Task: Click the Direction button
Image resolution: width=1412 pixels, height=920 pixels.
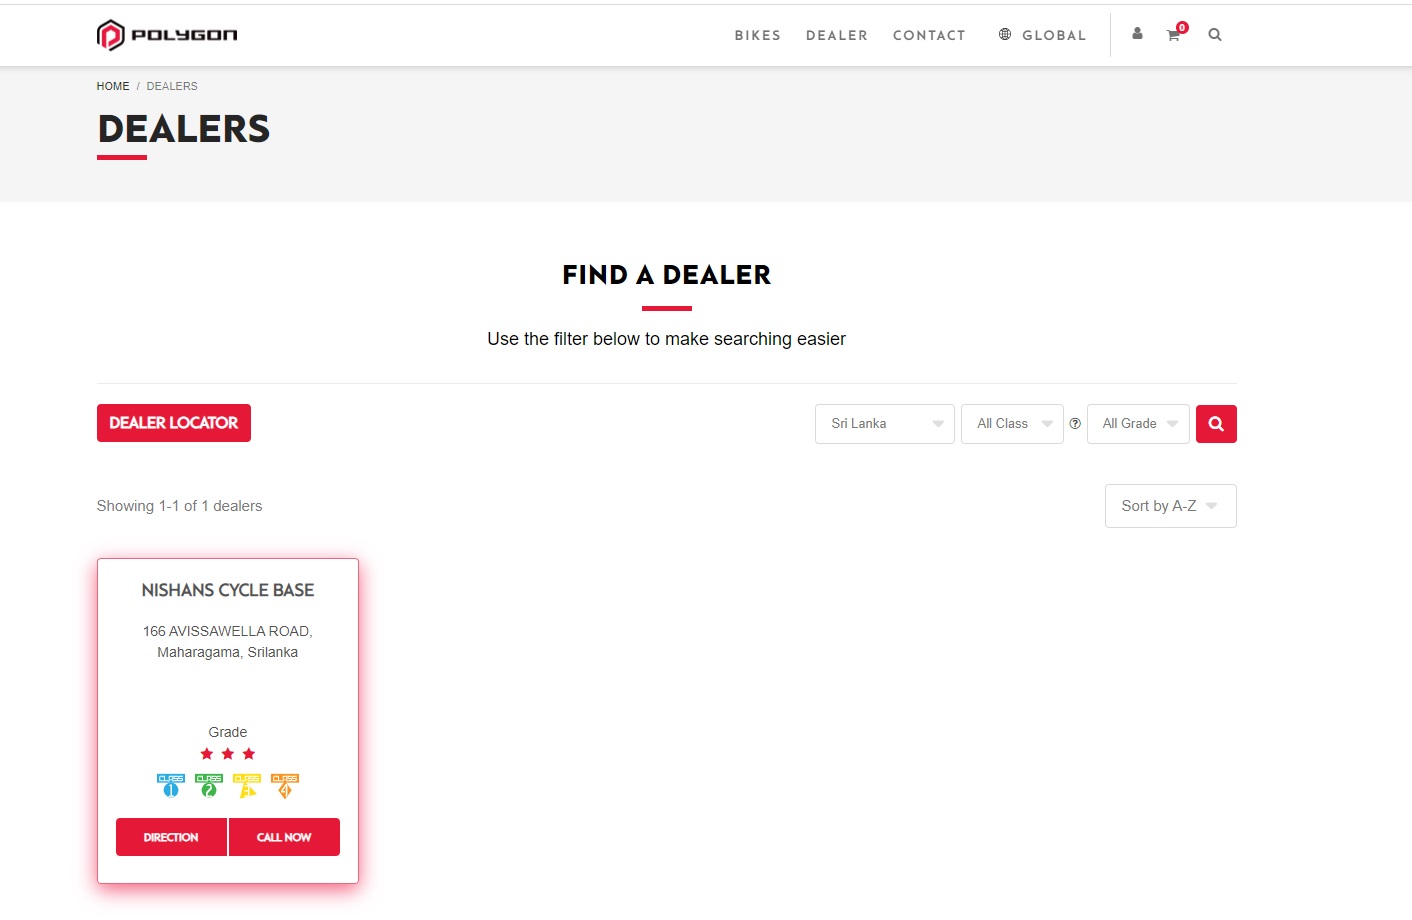Action: click(x=171, y=837)
